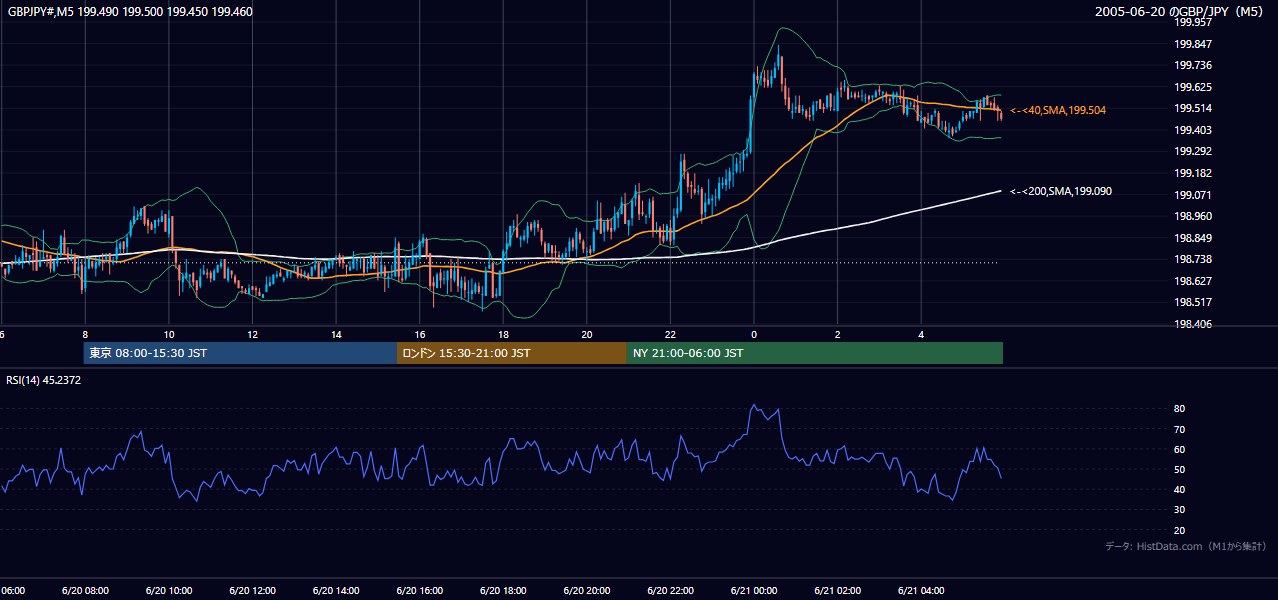Click RSI scale value 20 on right axis
The height and width of the screenshot is (600, 1278).
coord(1180,531)
